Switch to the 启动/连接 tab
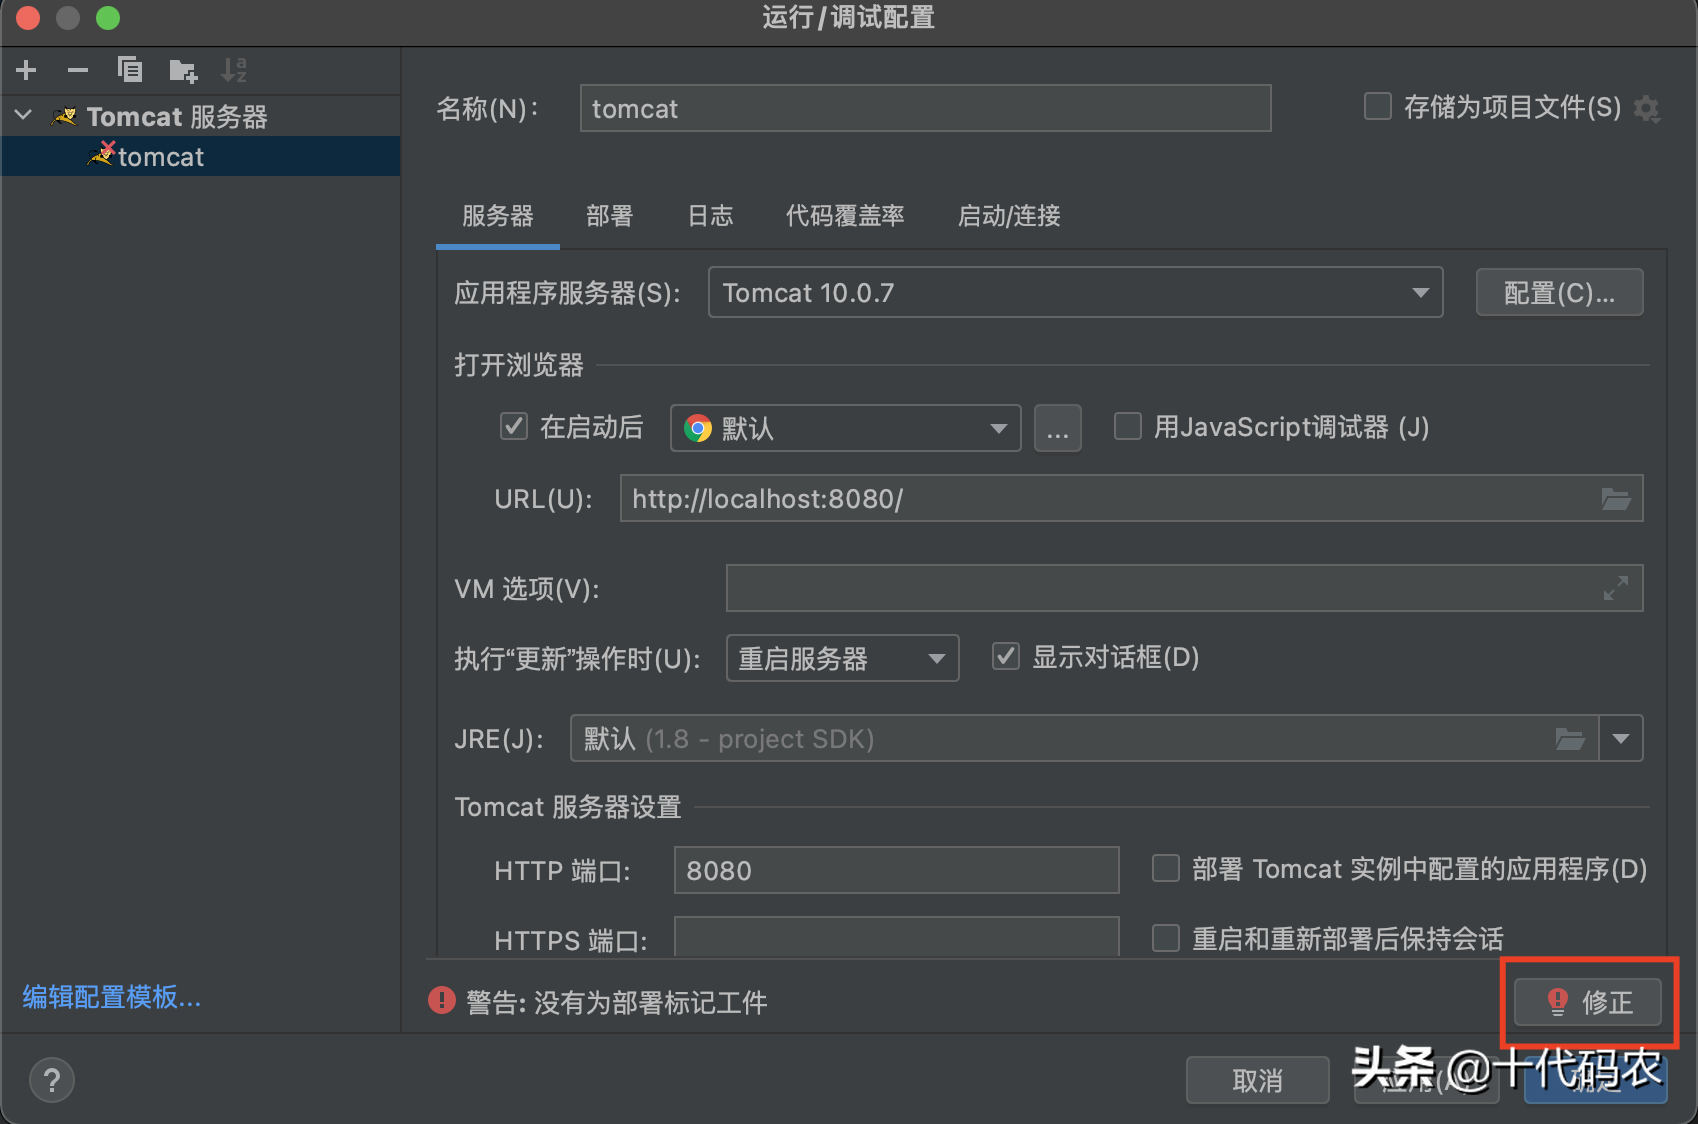This screenshot has width=1698, height=1124. click(1009, 216)
